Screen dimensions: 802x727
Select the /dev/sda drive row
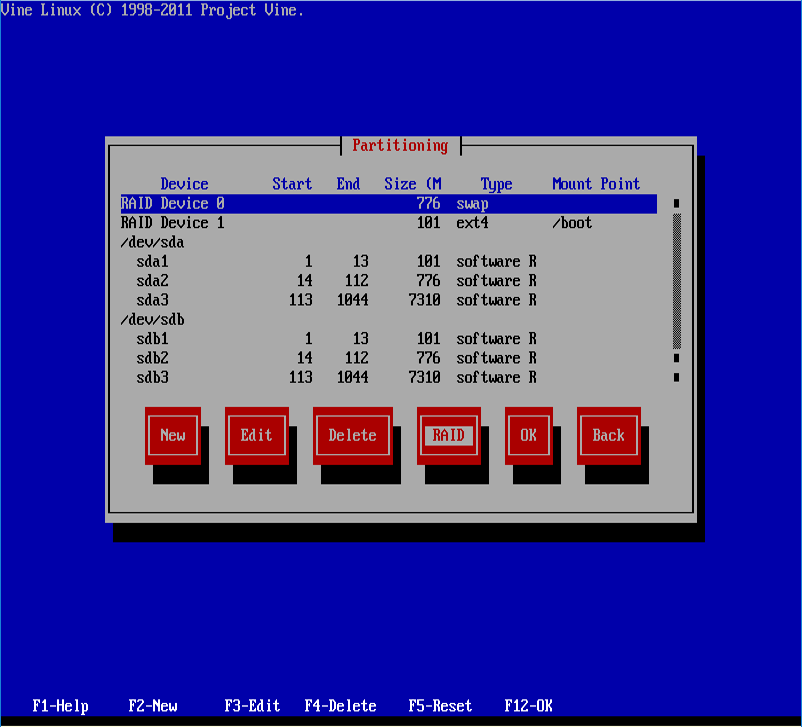coord(389,243)
